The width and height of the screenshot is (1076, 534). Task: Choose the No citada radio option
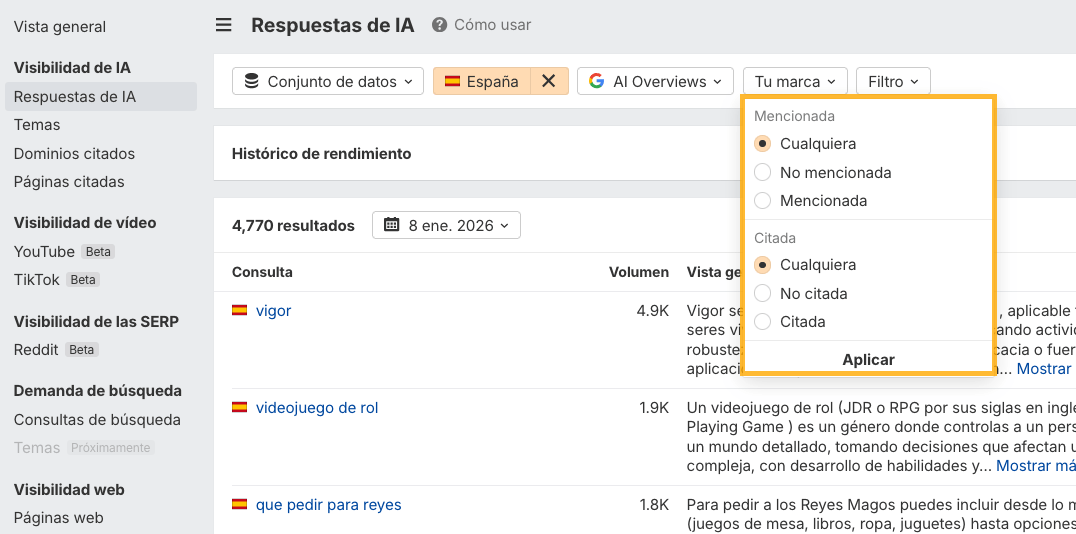(763, 294)
